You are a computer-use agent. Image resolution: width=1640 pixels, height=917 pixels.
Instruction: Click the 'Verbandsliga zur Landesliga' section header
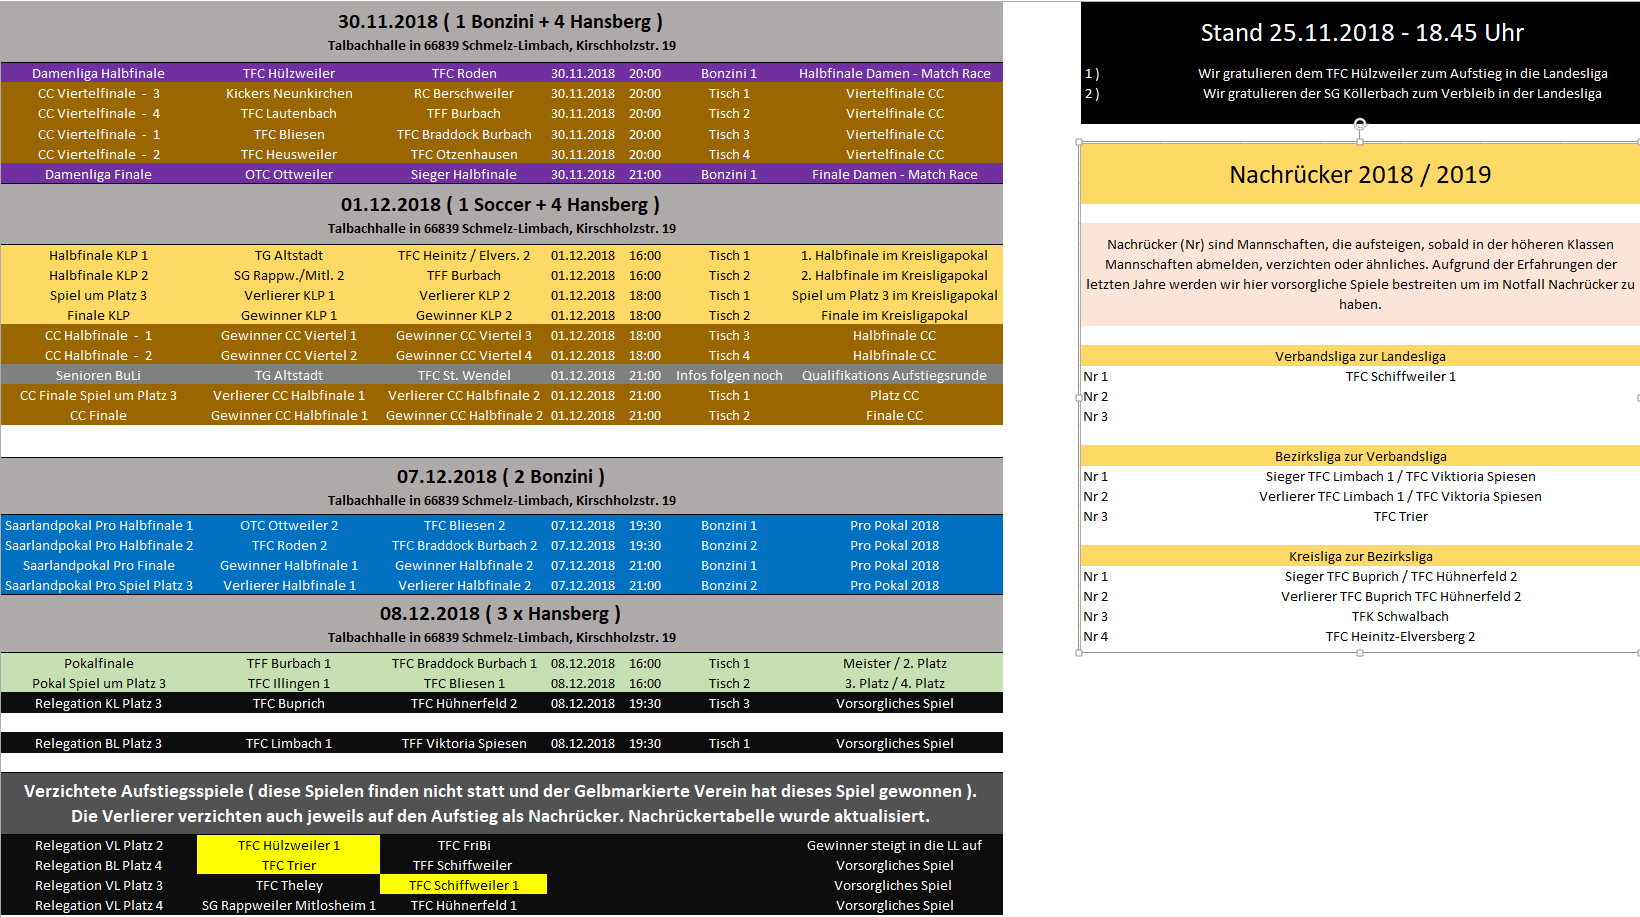pyautogui.click(x=1360, y=356)
